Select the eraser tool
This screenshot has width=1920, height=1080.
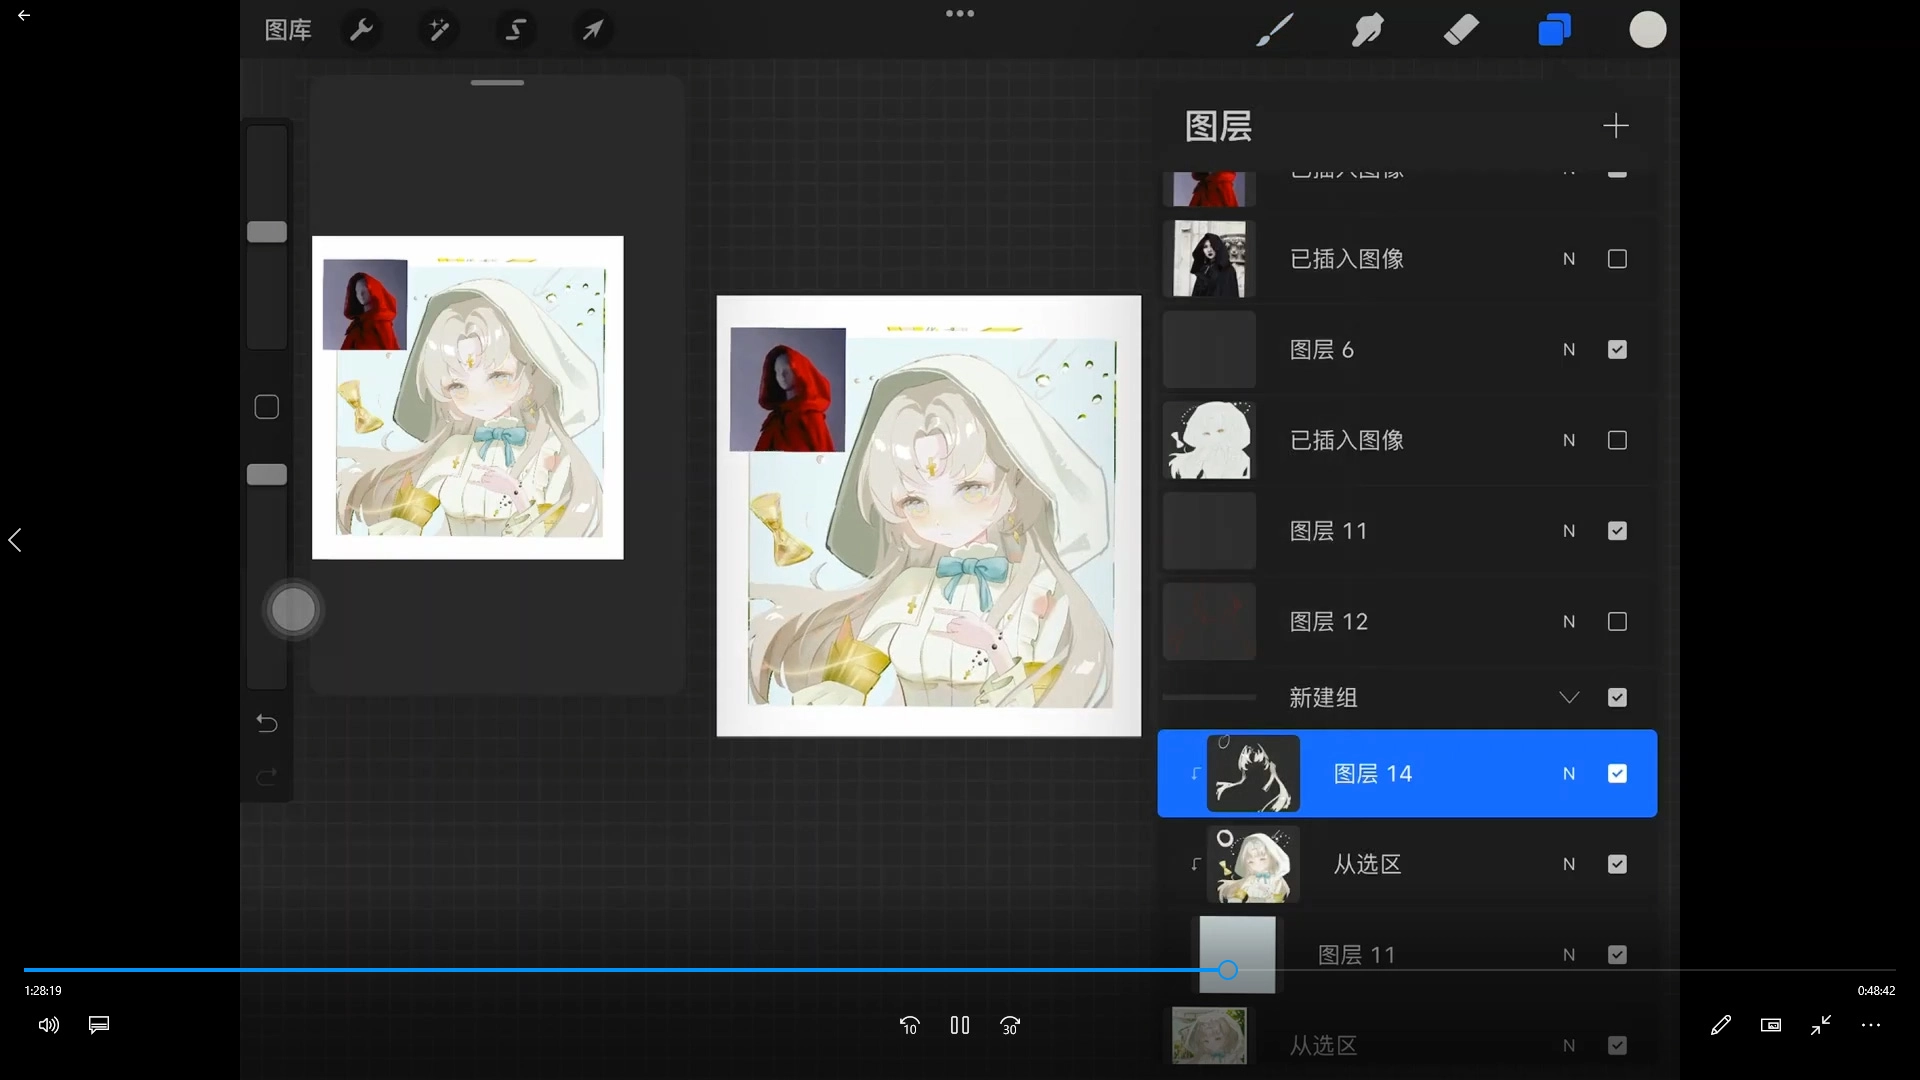click(x=1461, y=30)
